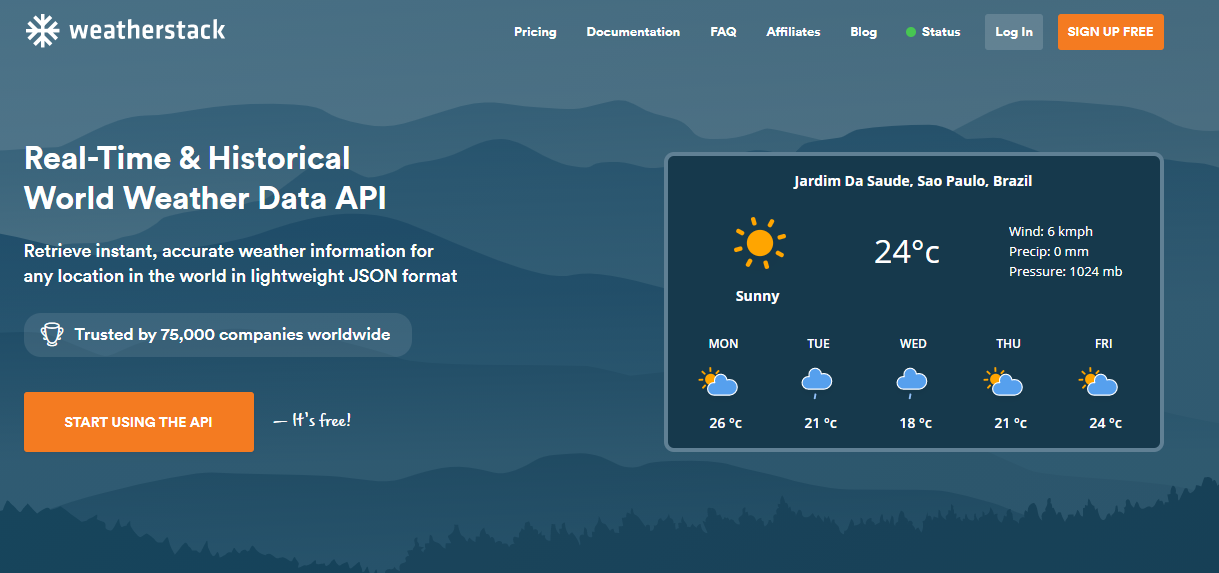The height and width of the screenshot is (573, 1219).
Task: Click the weatherstack snowflake logo icon
Action: [x=42, y=31]
